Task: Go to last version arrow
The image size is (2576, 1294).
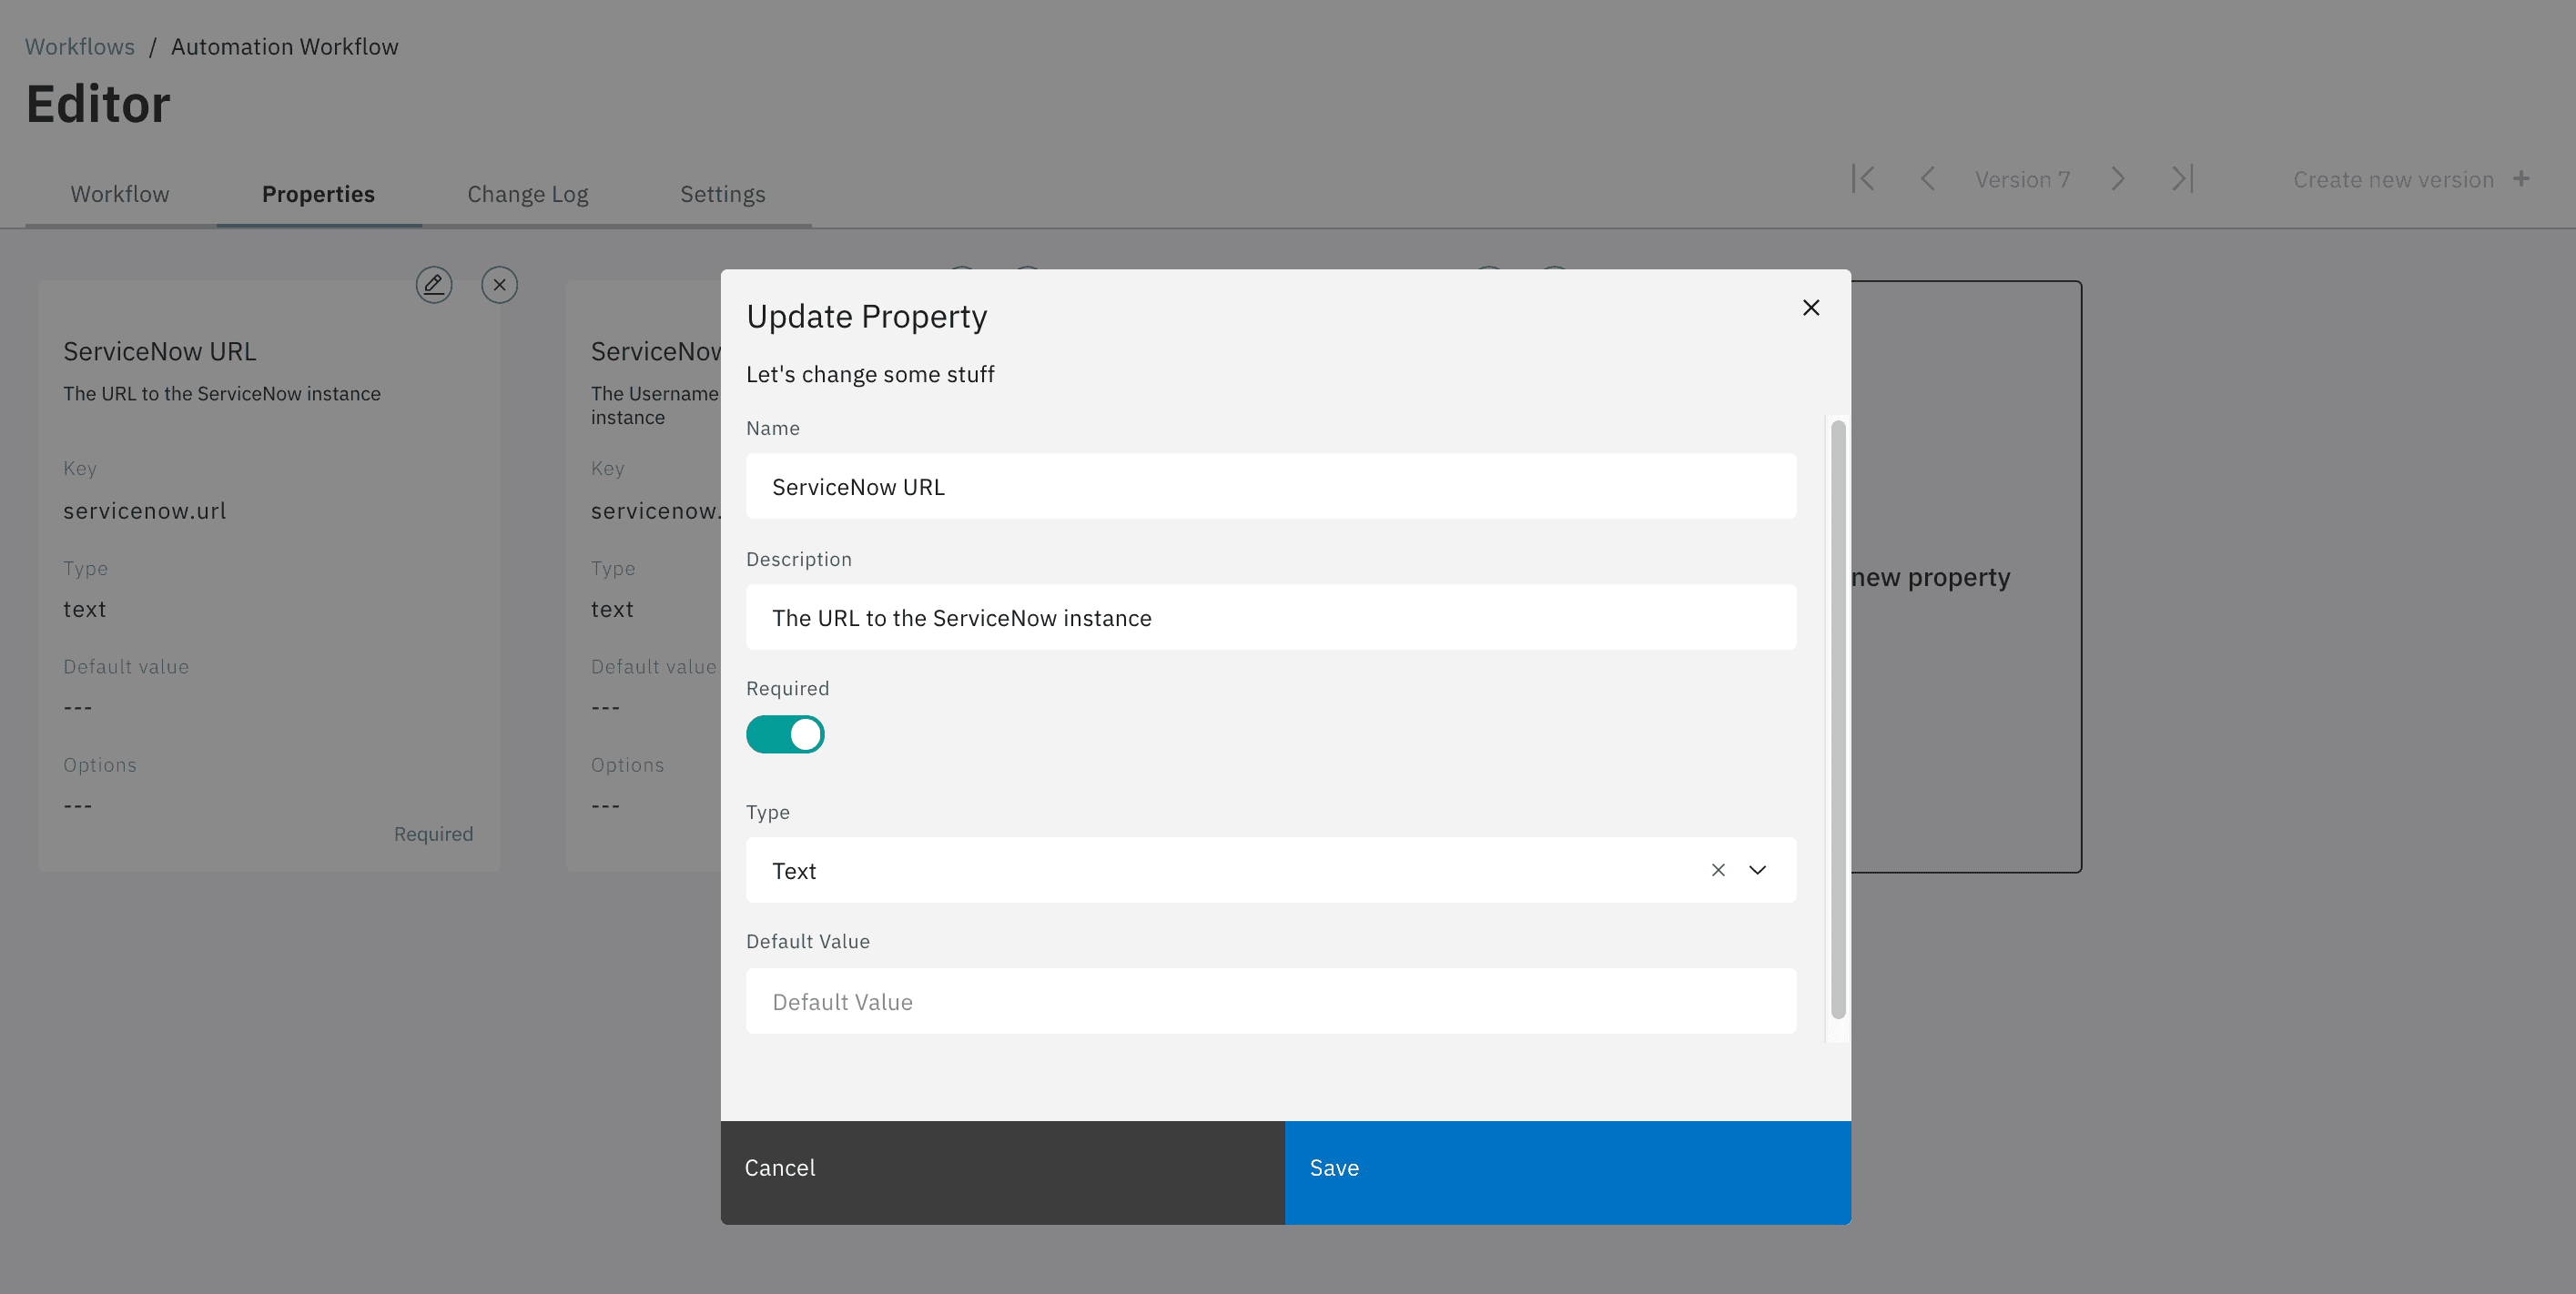Action: point(2182,179)
